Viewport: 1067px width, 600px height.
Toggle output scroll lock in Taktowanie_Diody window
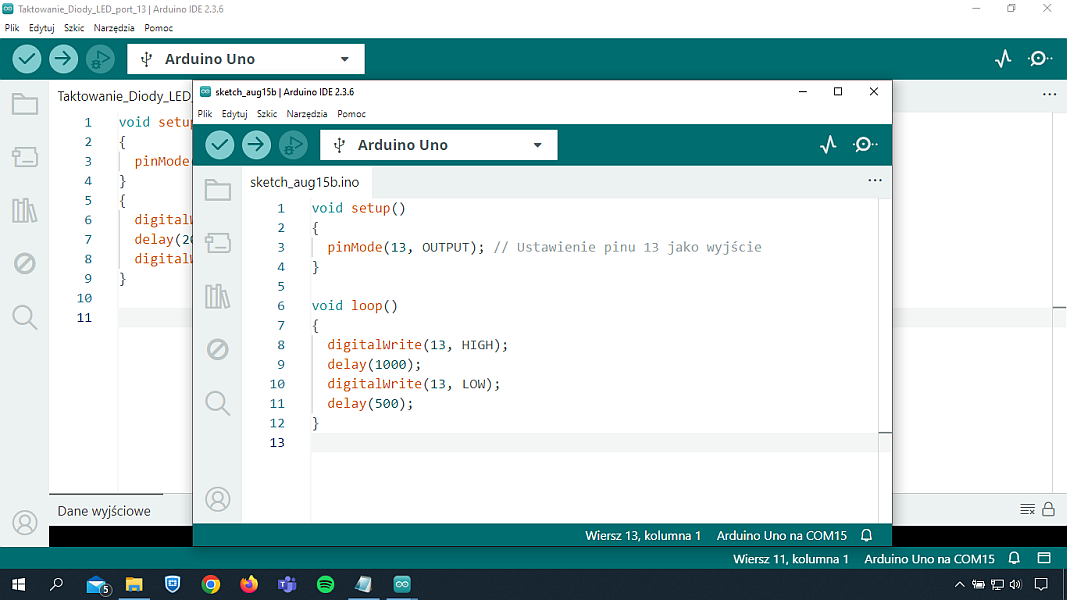1049,509
